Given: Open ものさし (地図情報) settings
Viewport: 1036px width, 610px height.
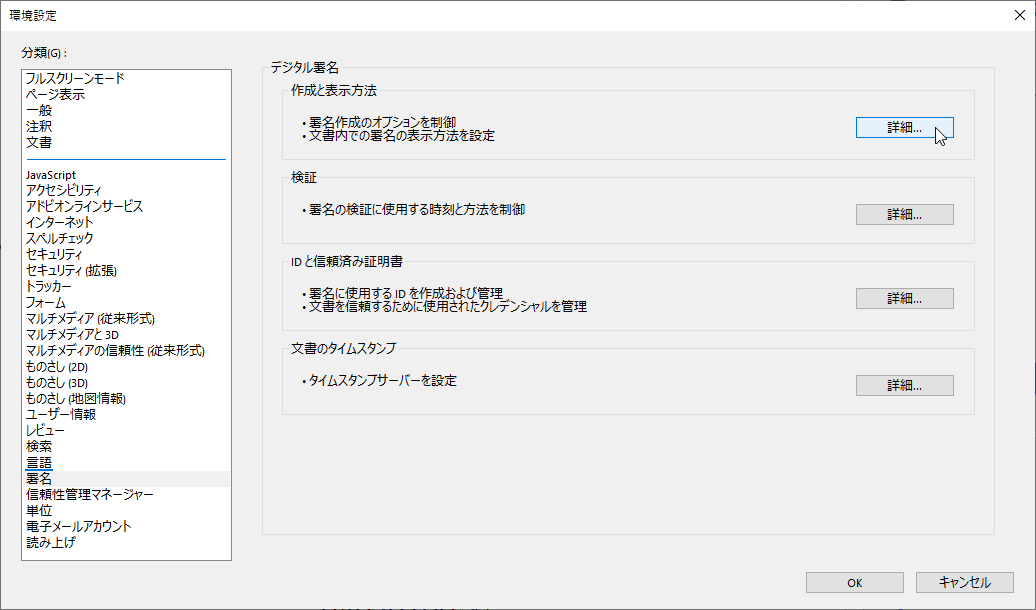Looking at the screenshot, I should (76, 398).
